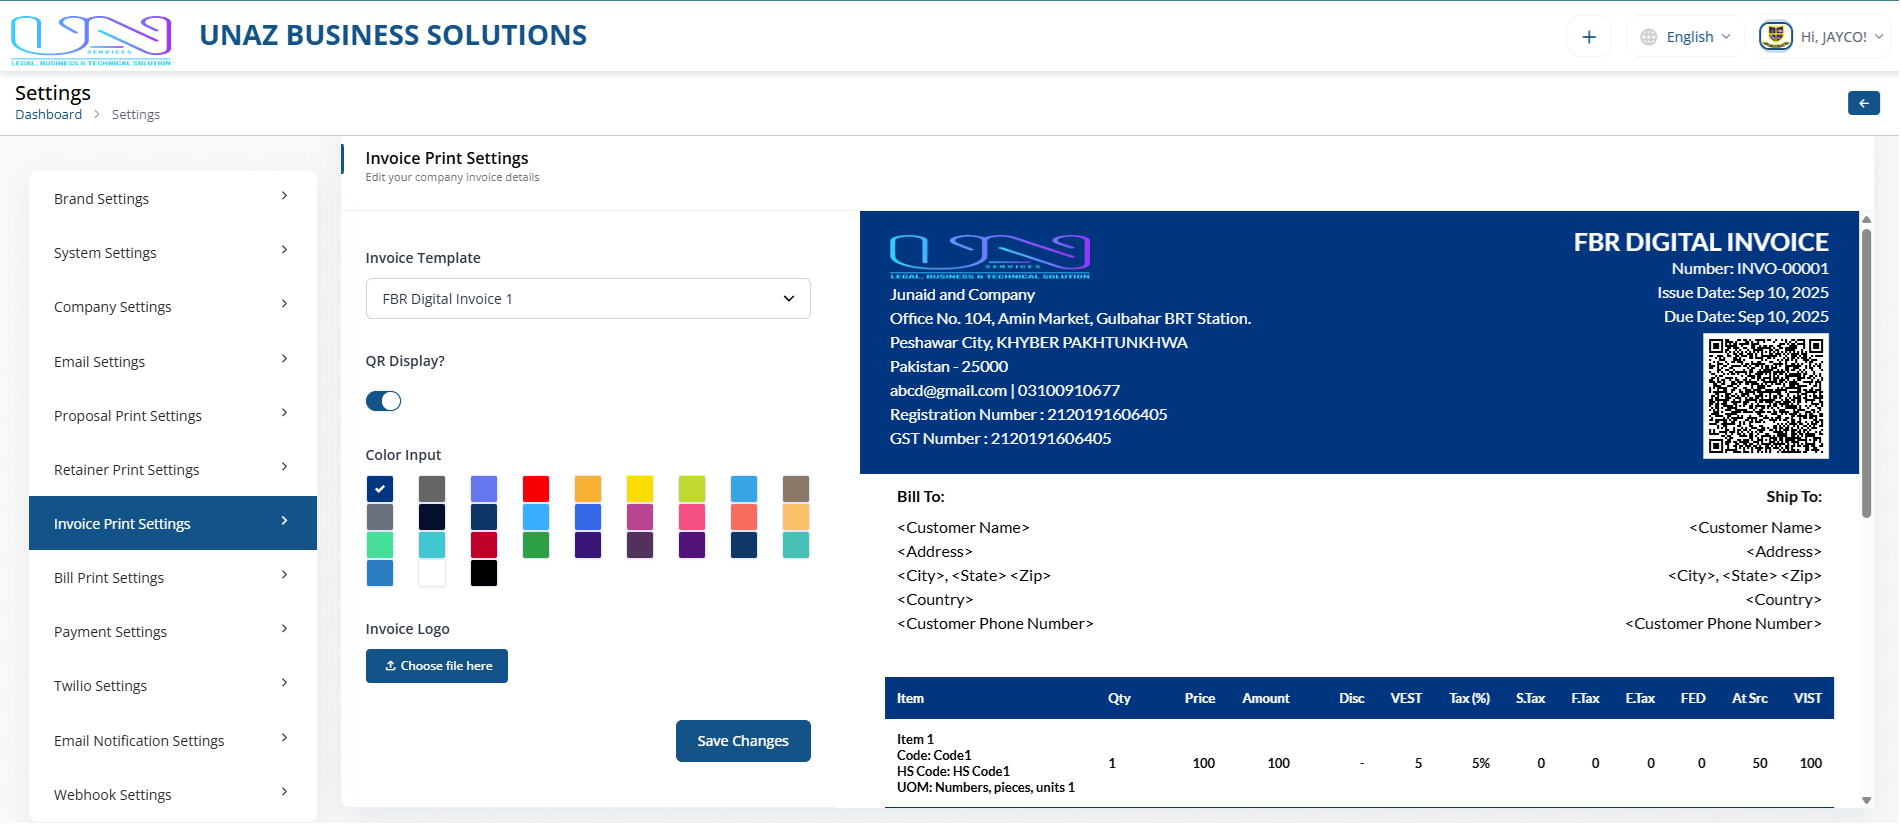This screenshot has width=1901, height=826.
Task: Click the Save Changes button
Action: pos(743,741)
